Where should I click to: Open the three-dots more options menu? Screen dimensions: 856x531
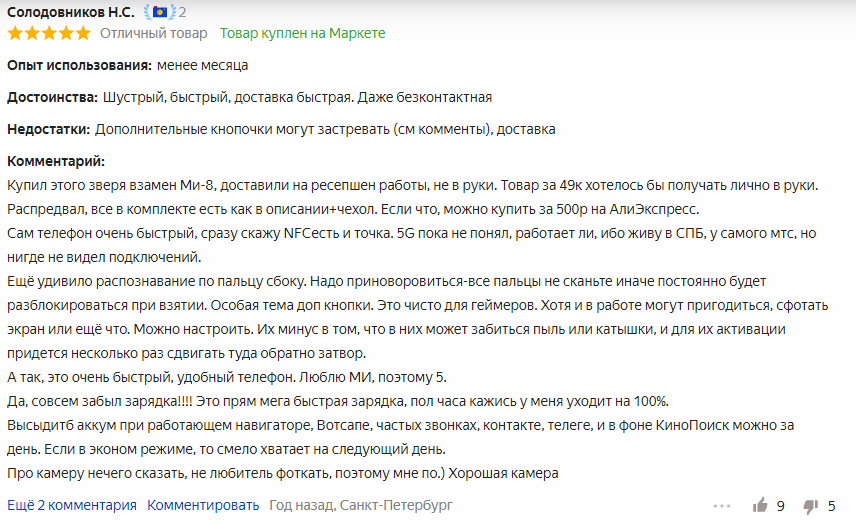tap(722, 506)
